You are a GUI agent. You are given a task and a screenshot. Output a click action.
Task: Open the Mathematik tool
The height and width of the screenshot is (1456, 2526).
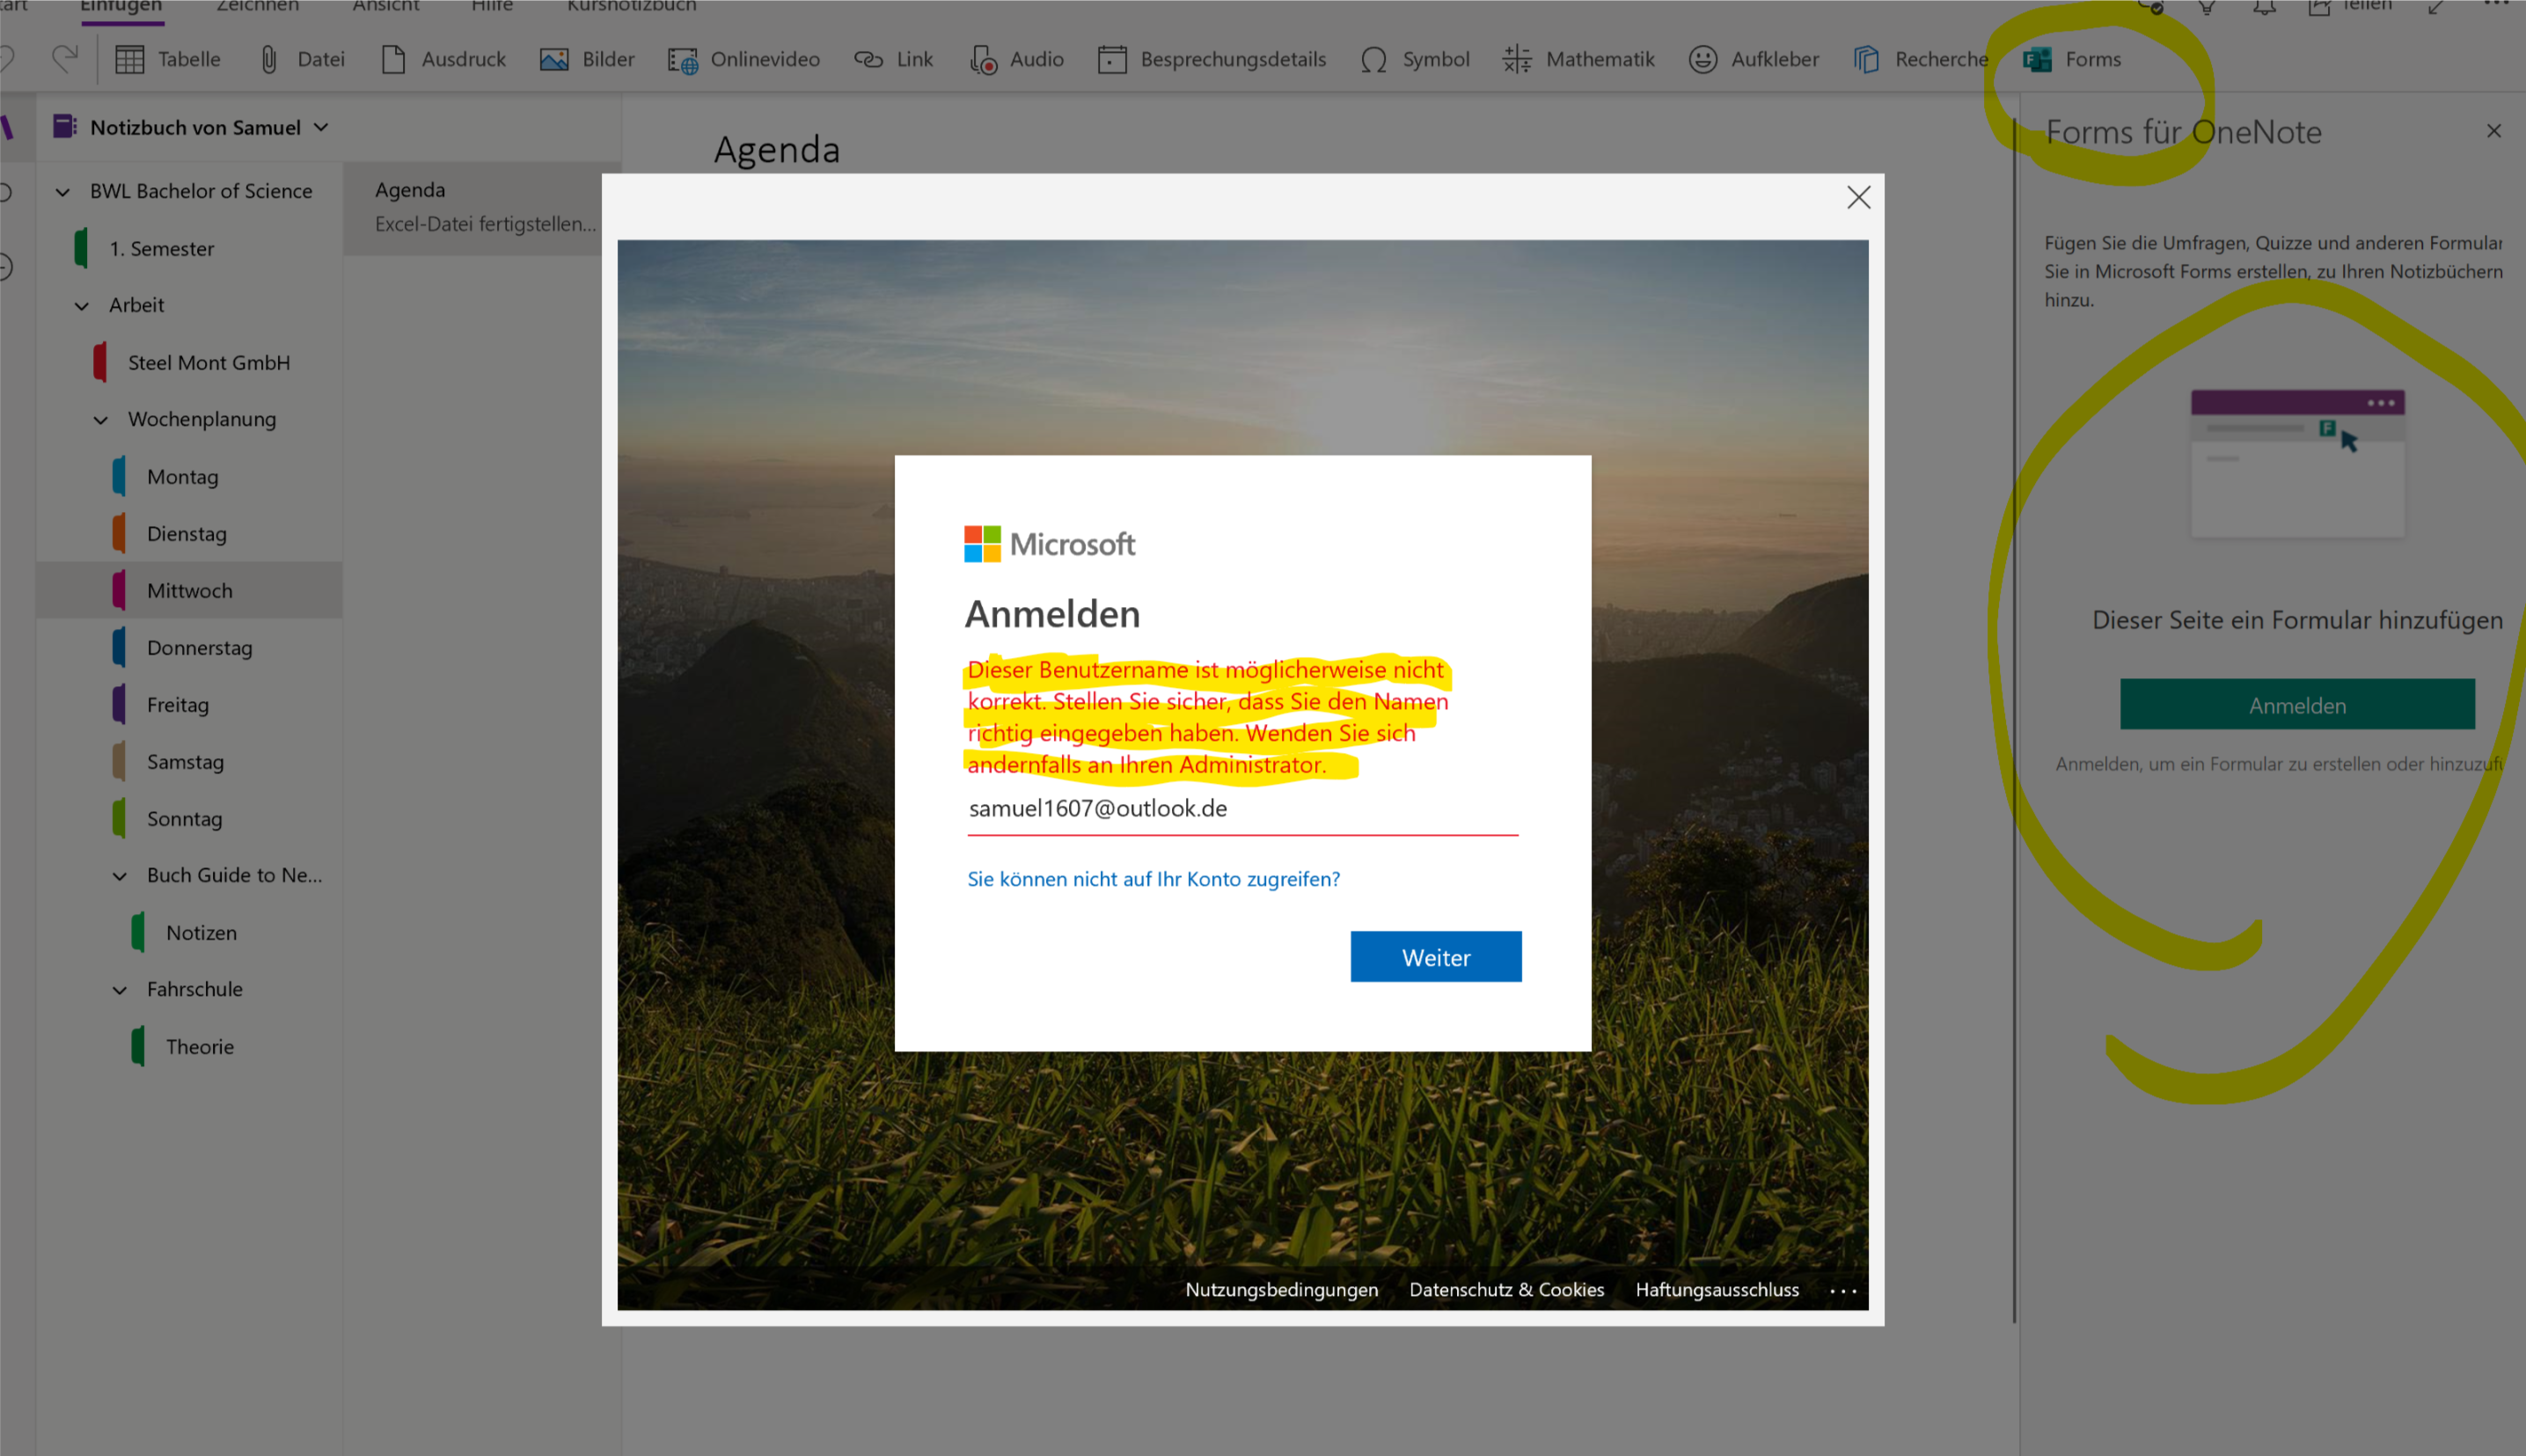(x=1578, y=59)
